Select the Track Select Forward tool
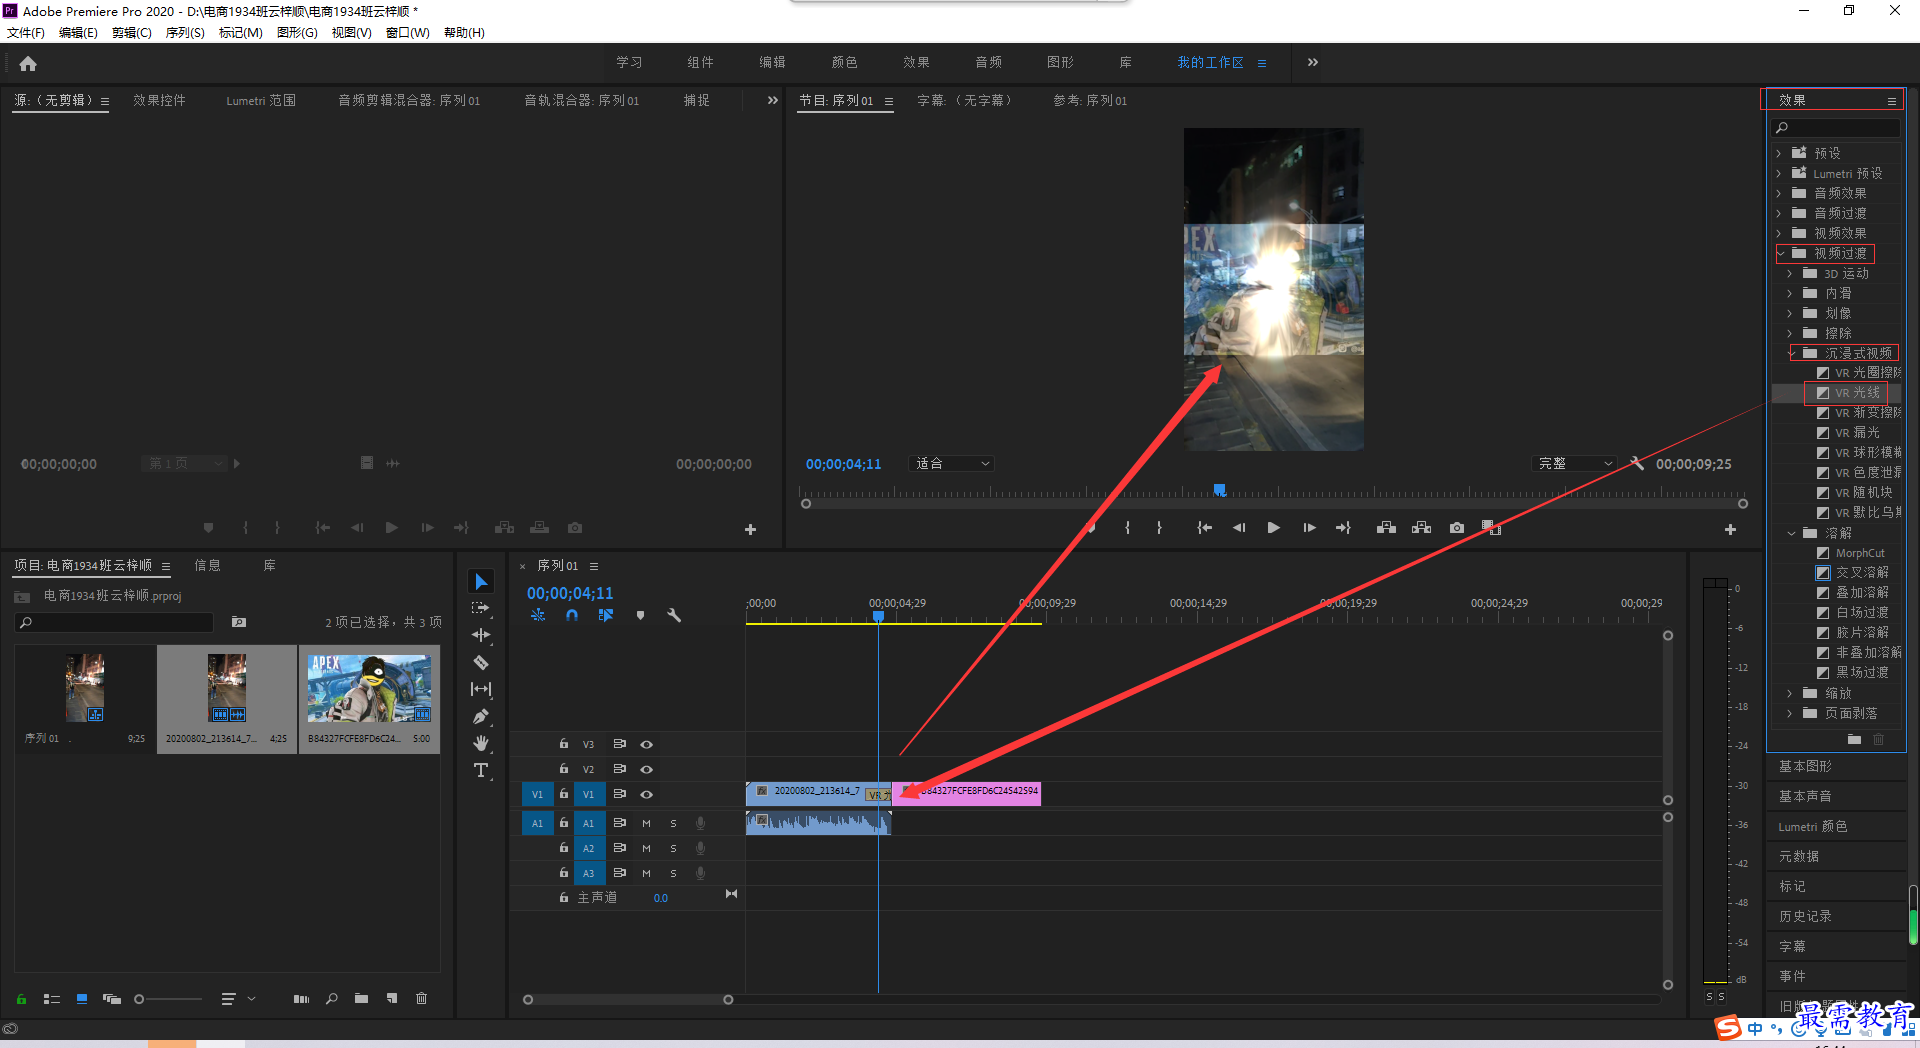Screen dimensions: 1920x1048 (x=481, y=608)
